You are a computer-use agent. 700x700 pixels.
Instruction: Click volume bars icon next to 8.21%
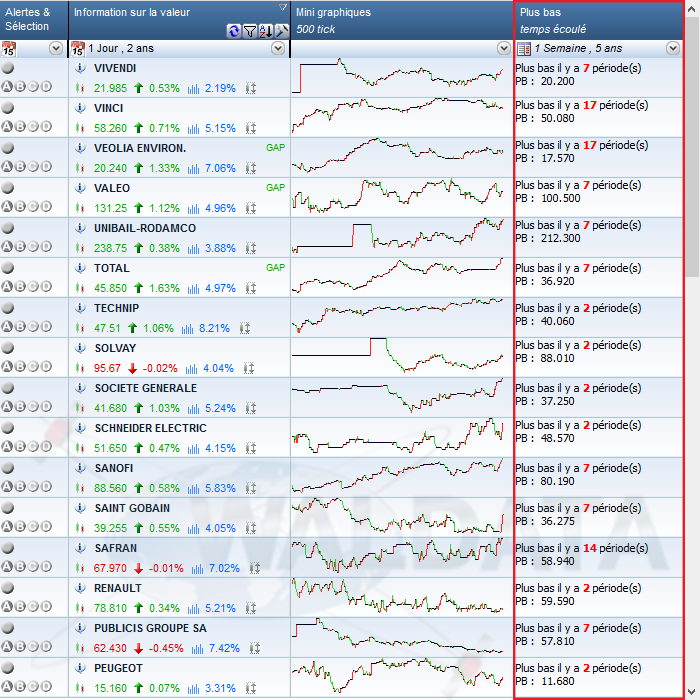(x=188, y=329)
